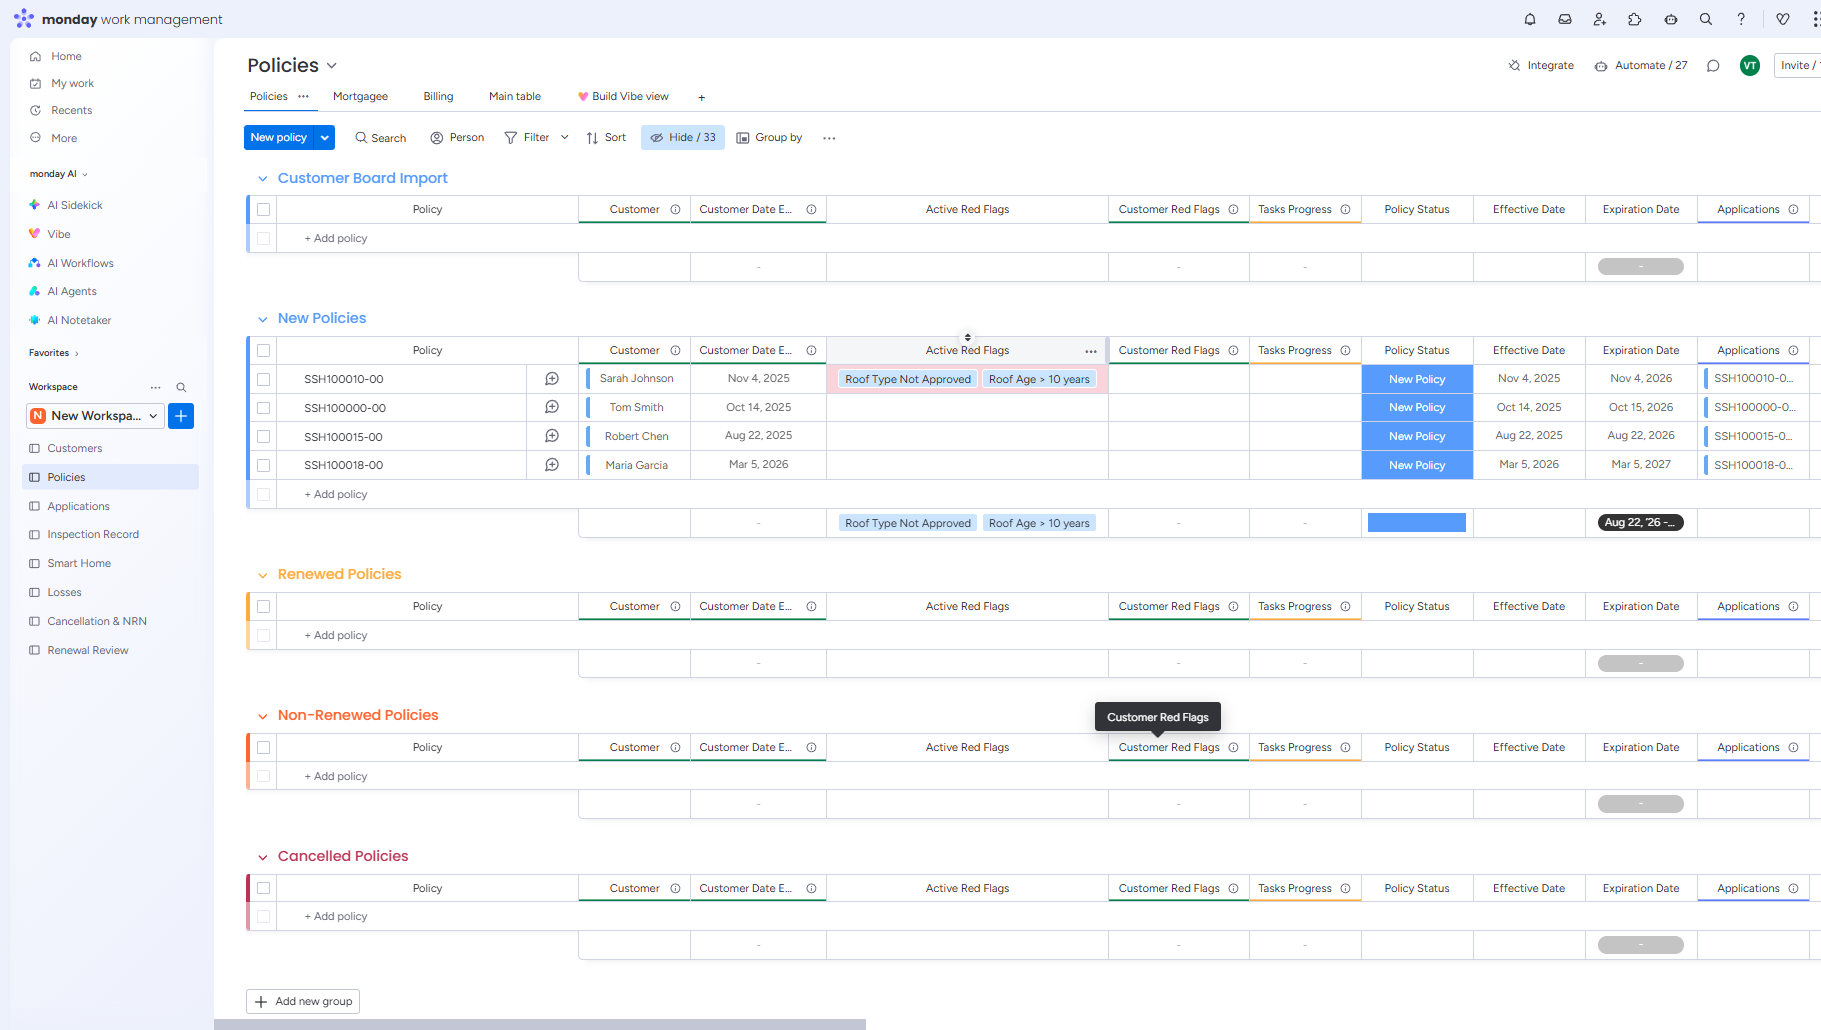Viewport: 1821px width, 1030px height.
Task: Open the top bar search magnifier
Action: point(1706,19)
